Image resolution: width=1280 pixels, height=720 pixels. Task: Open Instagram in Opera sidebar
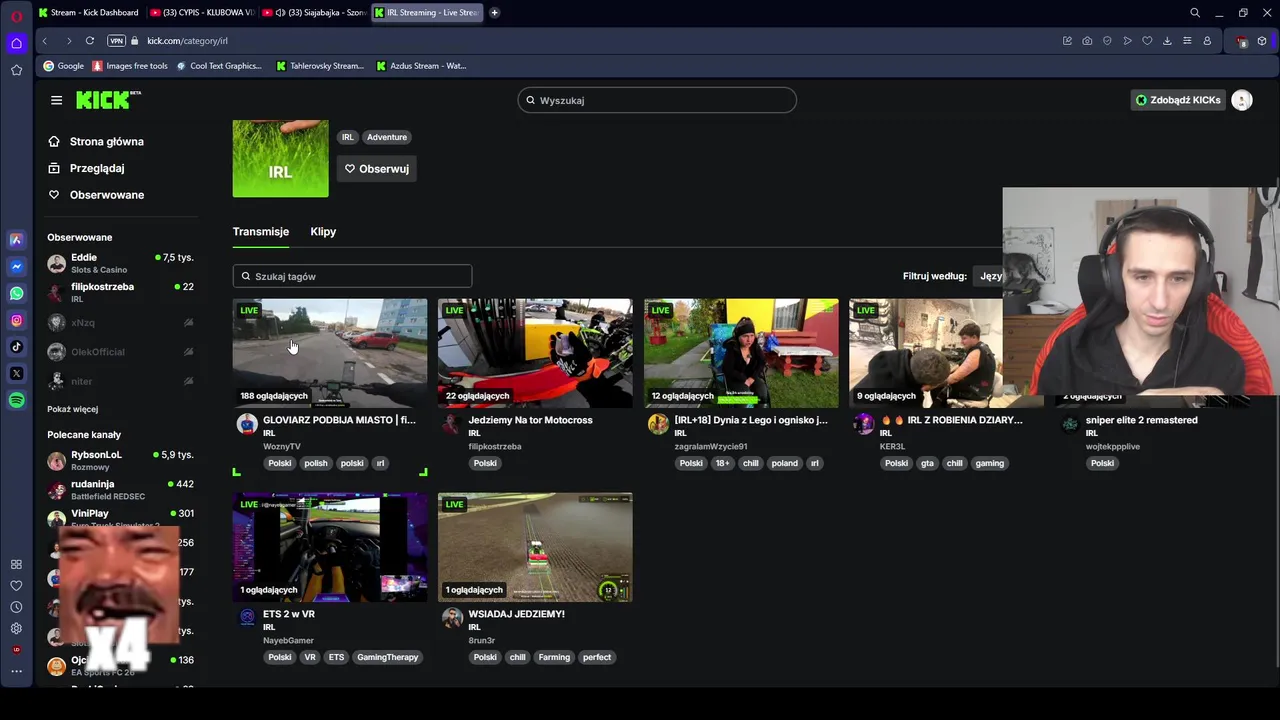click(16, 321)
